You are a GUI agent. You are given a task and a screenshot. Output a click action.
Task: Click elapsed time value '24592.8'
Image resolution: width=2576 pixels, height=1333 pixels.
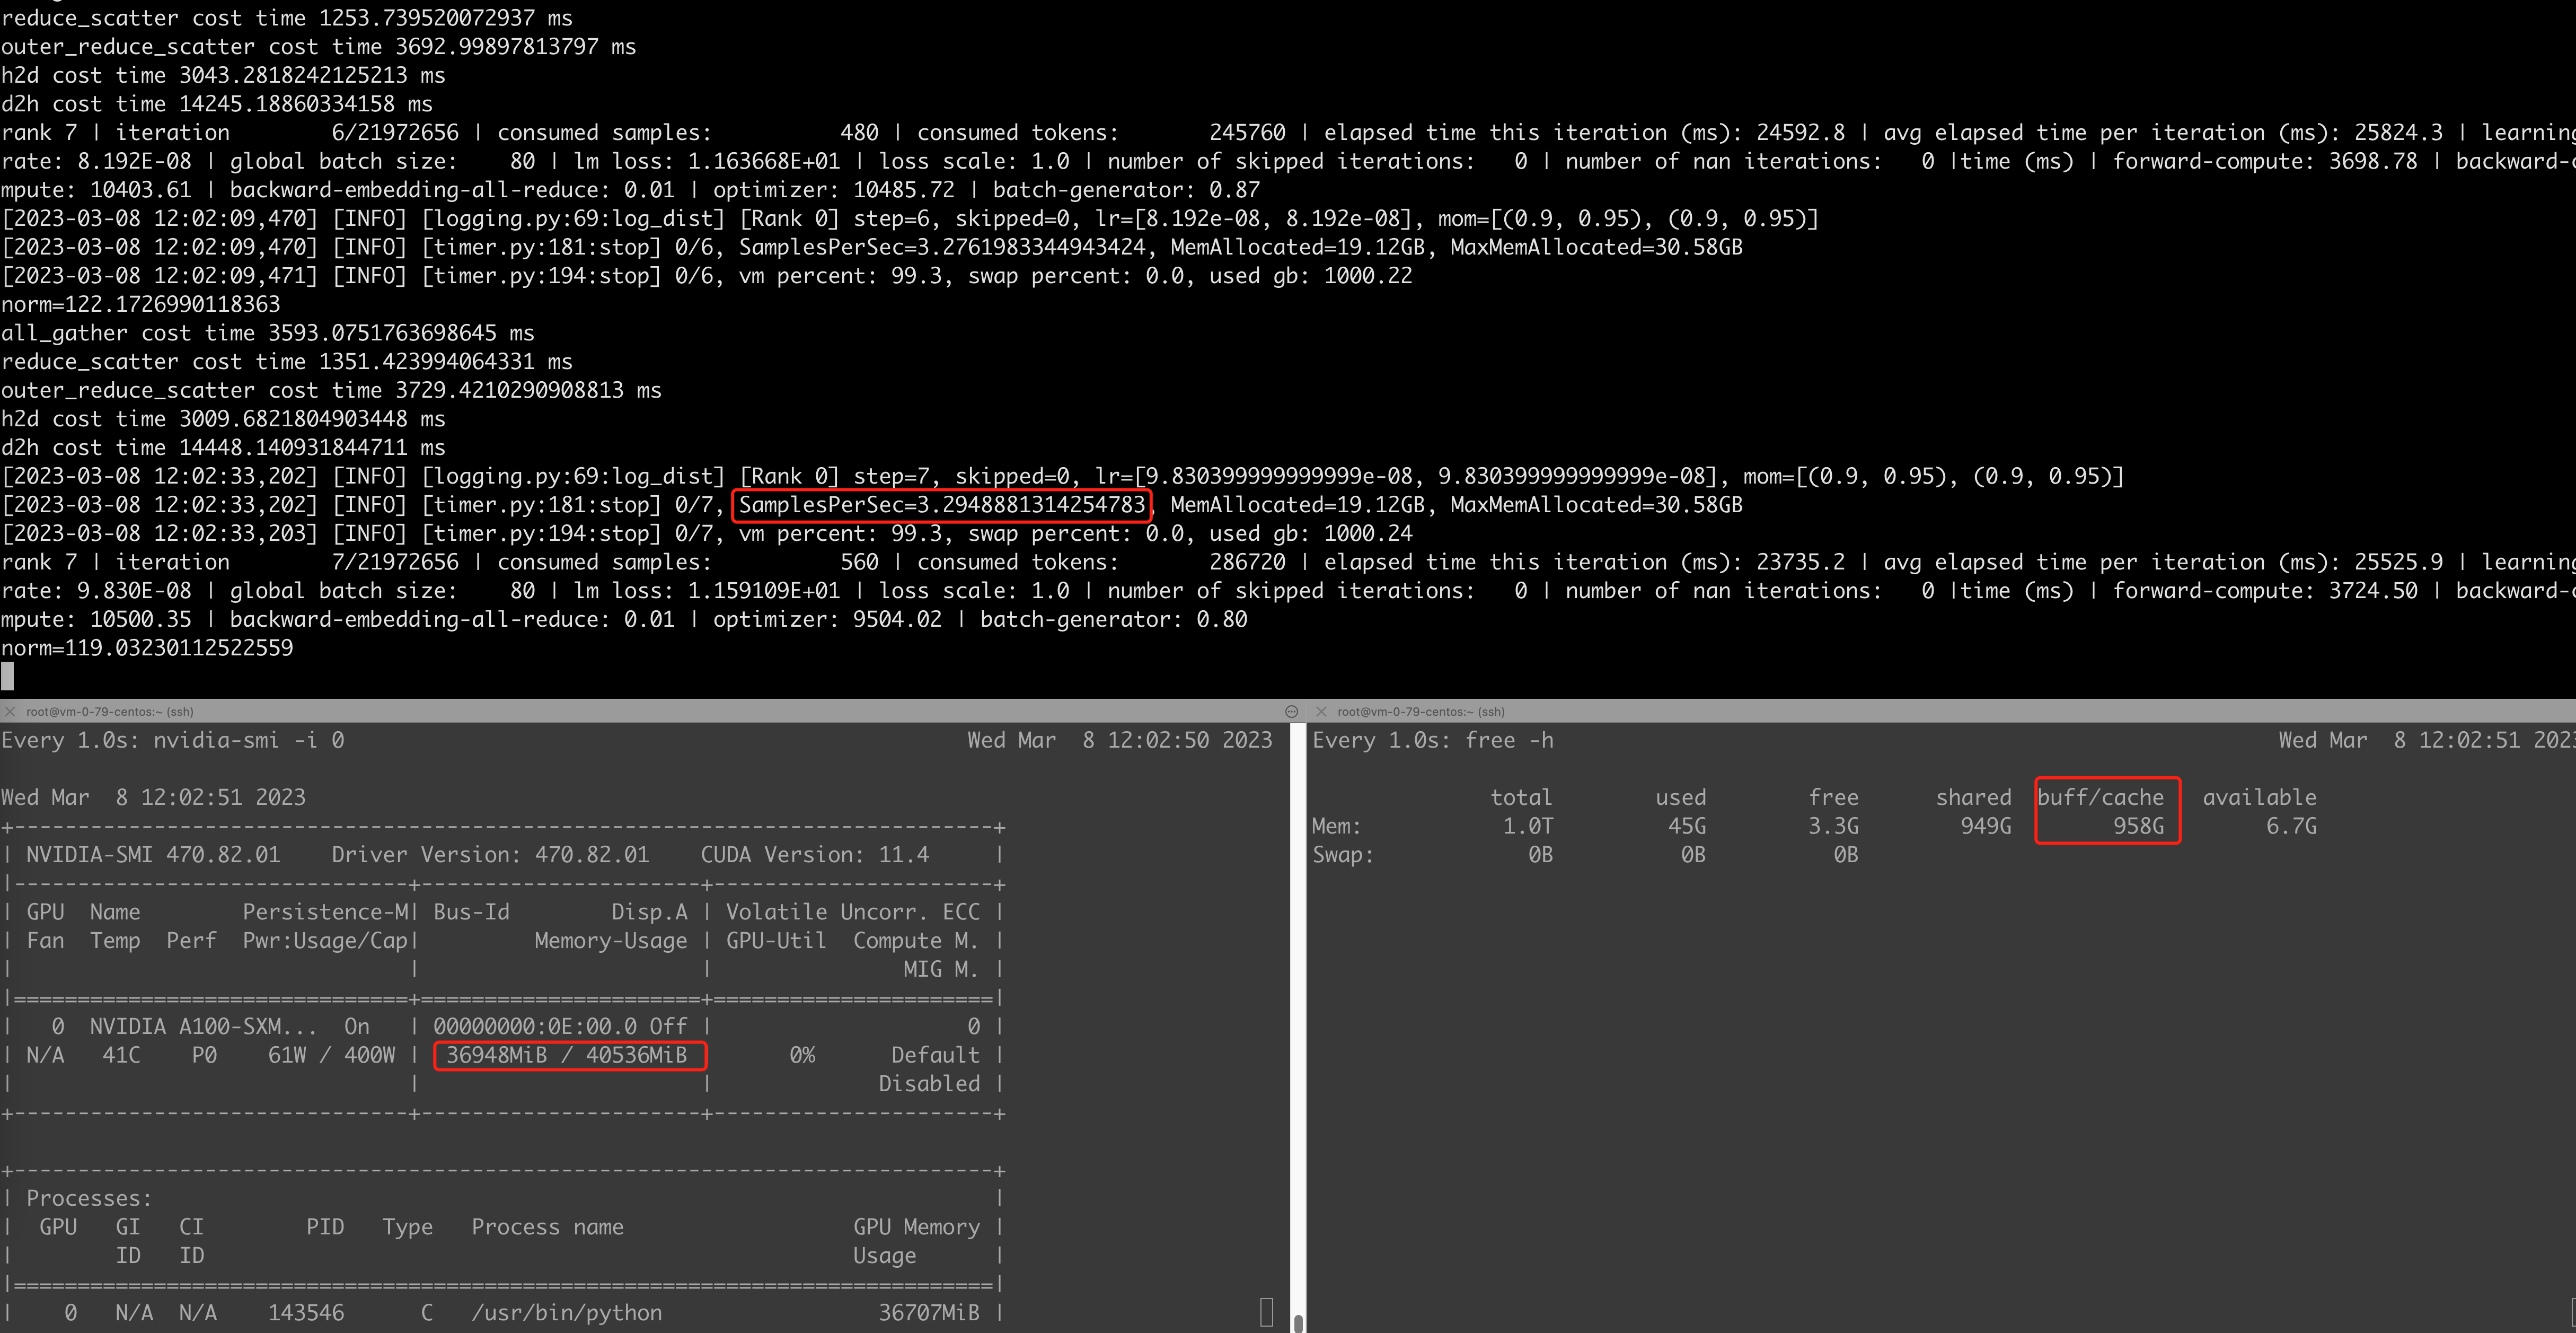pyautogui.click(x=1800, y=133)
